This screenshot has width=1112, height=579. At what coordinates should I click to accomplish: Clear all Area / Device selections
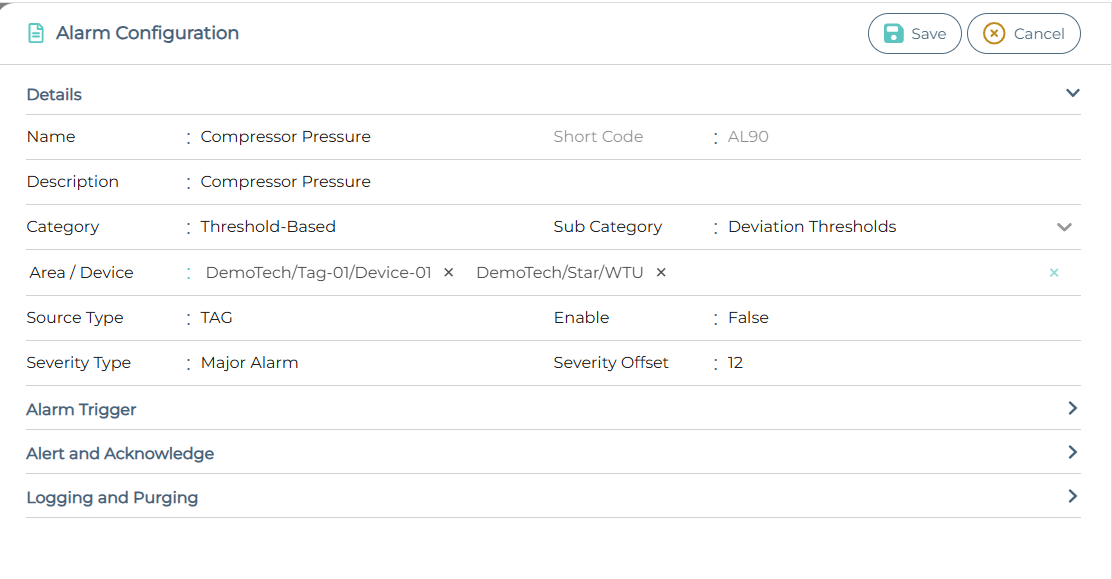point(1054,272)
